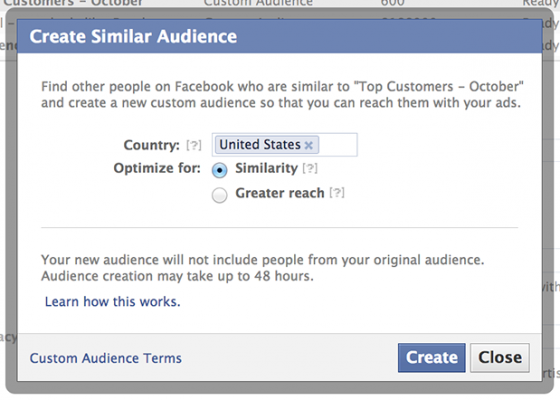Remove the United States country tag
This screenshot has height=400, width=560.
(309, 145)
